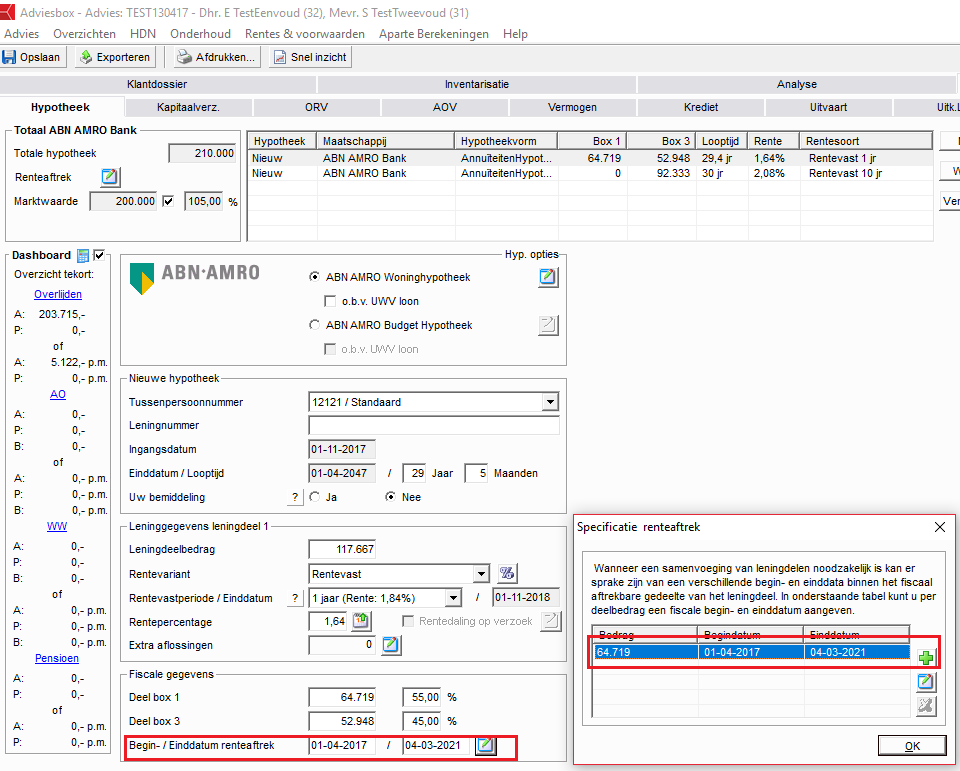
Task: Open rate percentage lookup icon beside Rentevariant
Action: [507, 574]
